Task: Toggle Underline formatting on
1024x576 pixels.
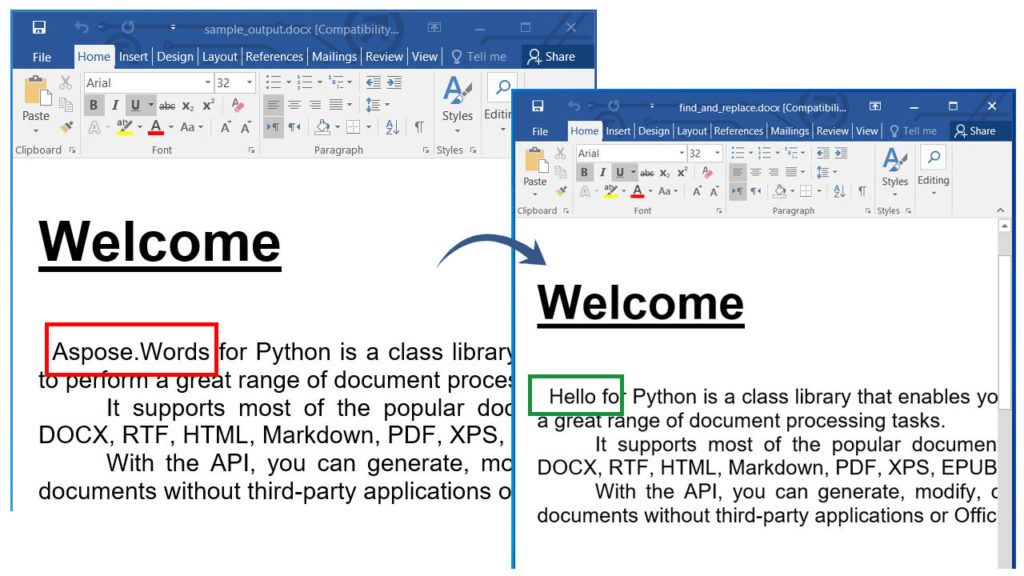Action: click(x=619, y=171)
